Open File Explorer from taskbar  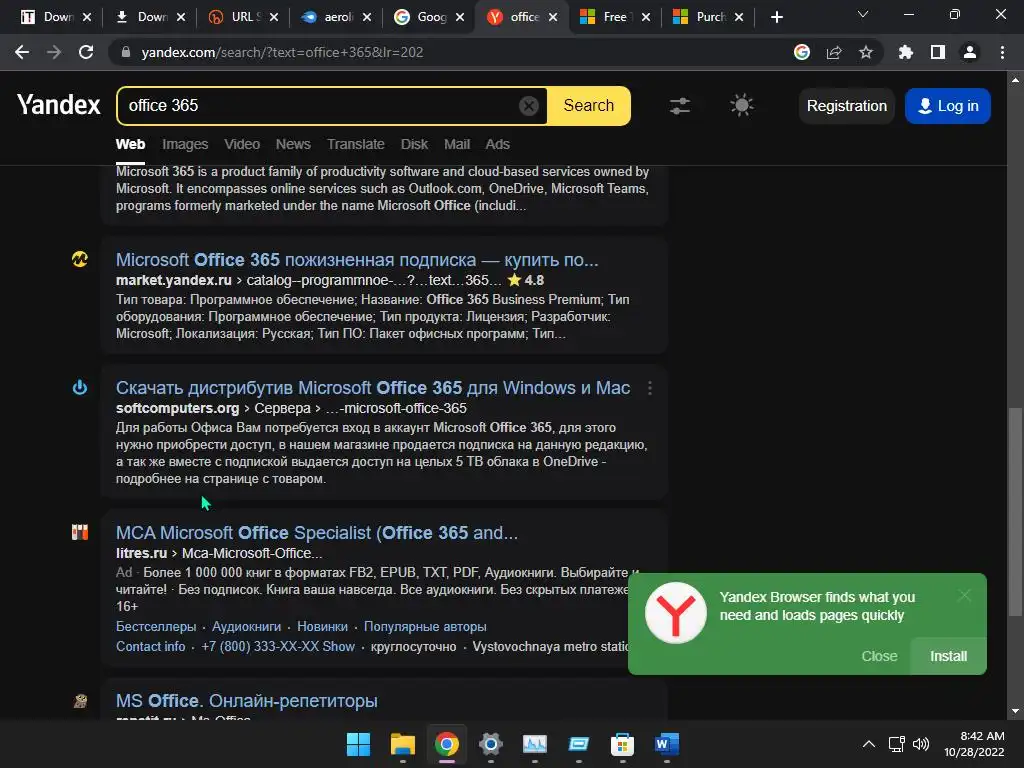pos(402,744)
